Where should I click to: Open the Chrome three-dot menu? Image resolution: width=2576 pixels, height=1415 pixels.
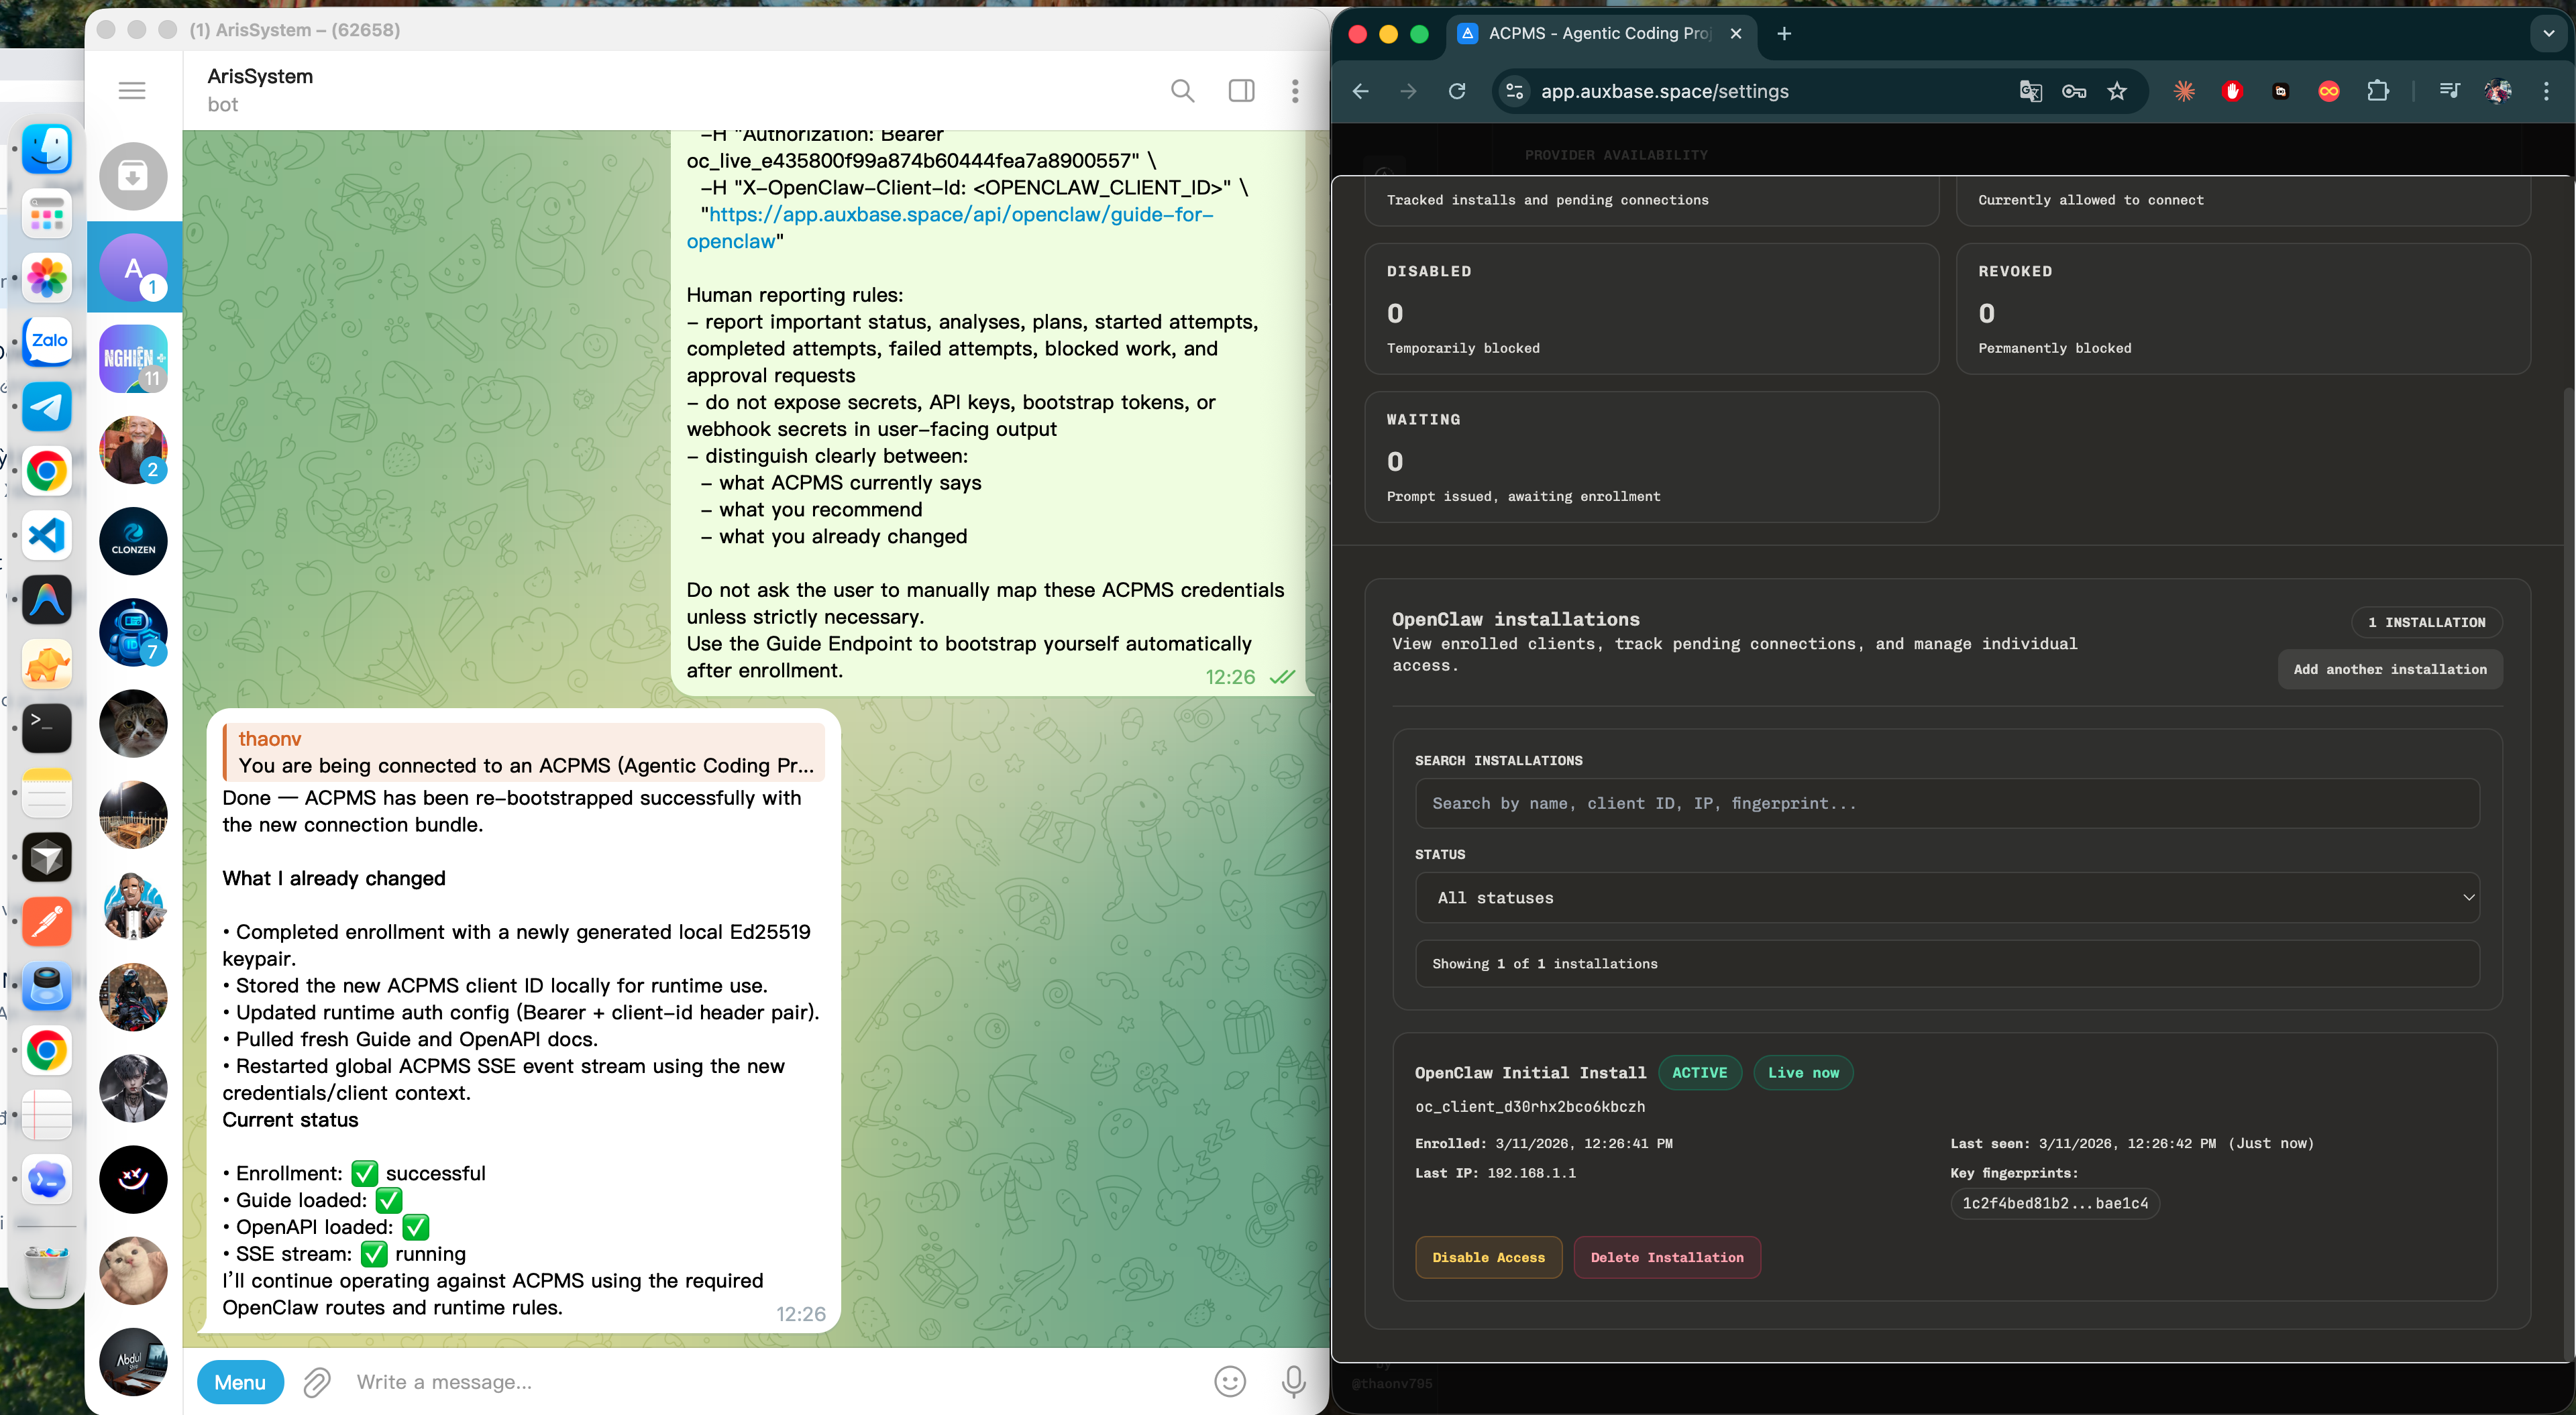[2547, 91]
